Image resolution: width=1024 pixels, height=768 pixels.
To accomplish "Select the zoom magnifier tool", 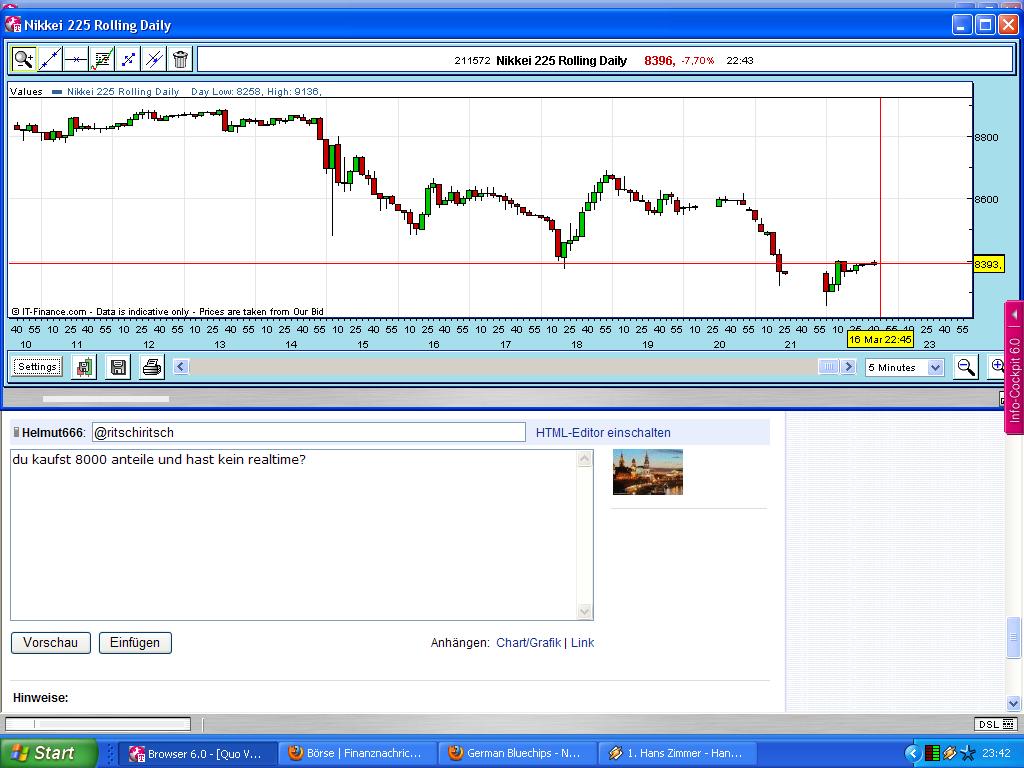I will (24, 59).
